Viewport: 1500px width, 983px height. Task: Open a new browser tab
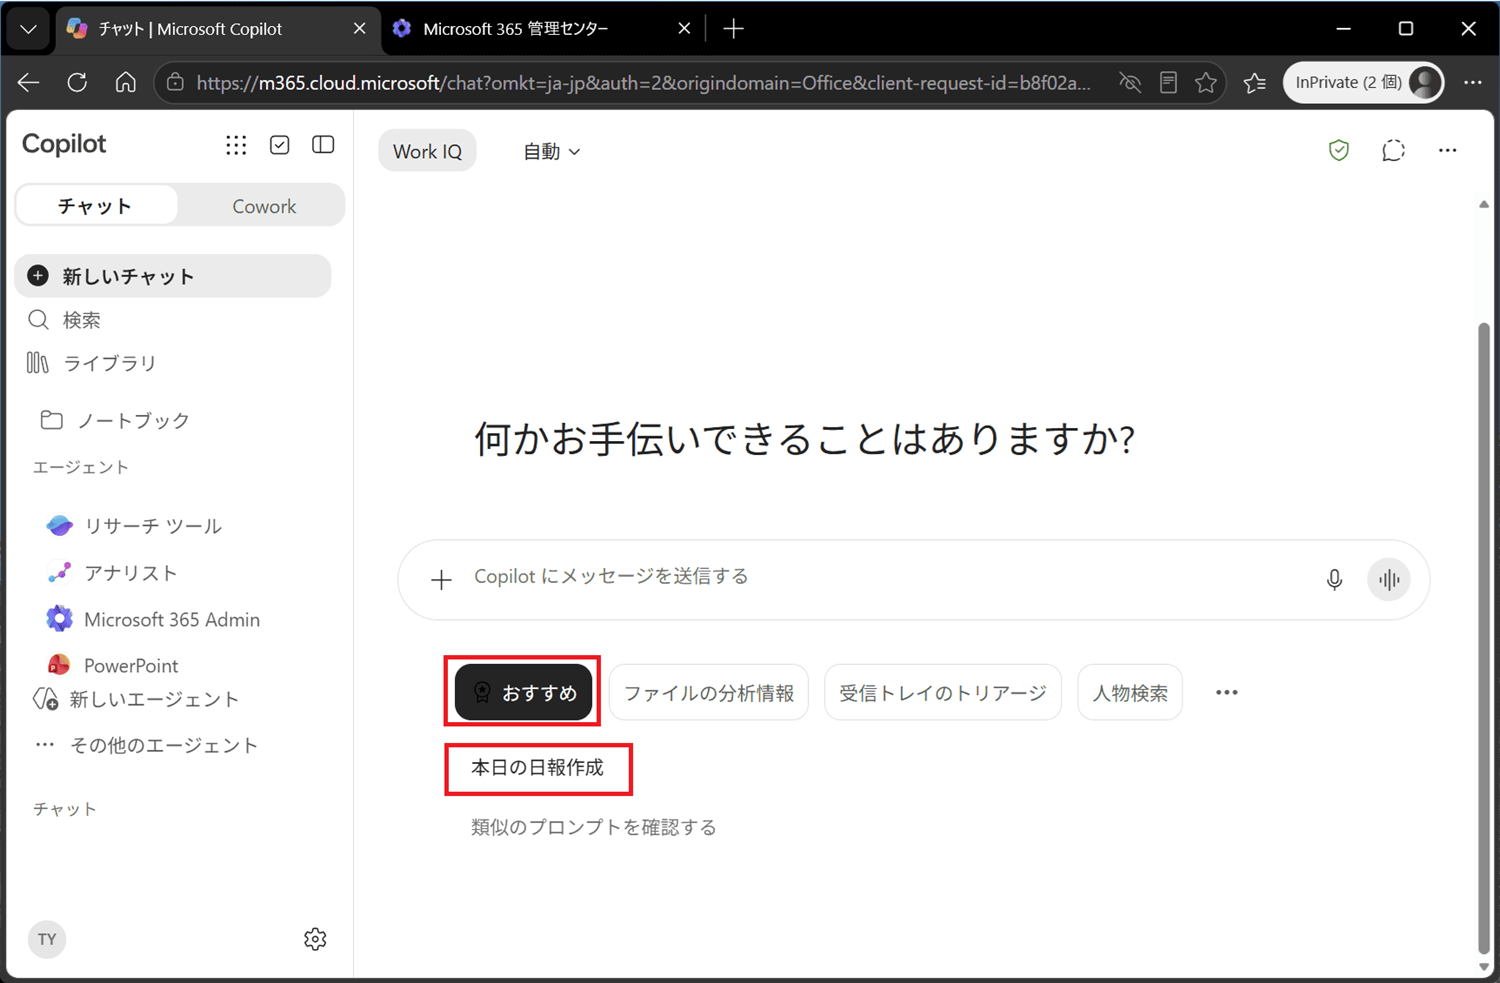click(733, 29)
